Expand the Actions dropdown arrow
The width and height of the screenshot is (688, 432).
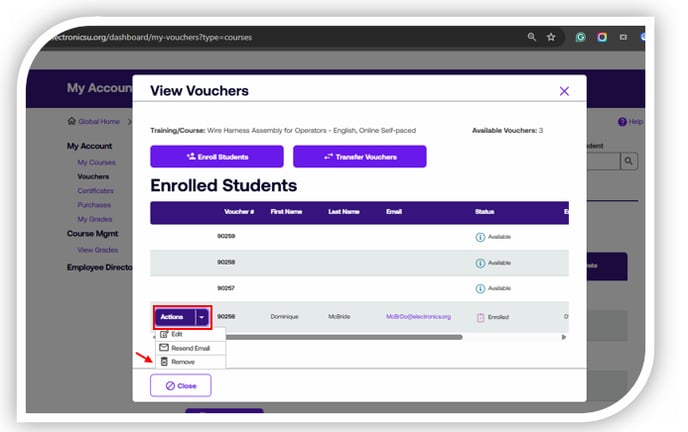coord(201,317)
